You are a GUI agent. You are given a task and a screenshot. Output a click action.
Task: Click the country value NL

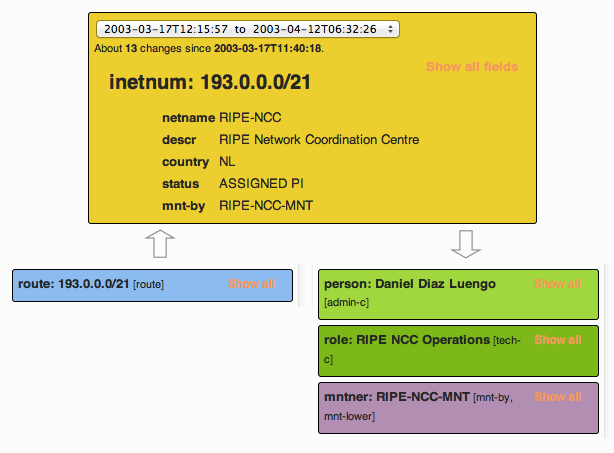[x=227, y=162]
